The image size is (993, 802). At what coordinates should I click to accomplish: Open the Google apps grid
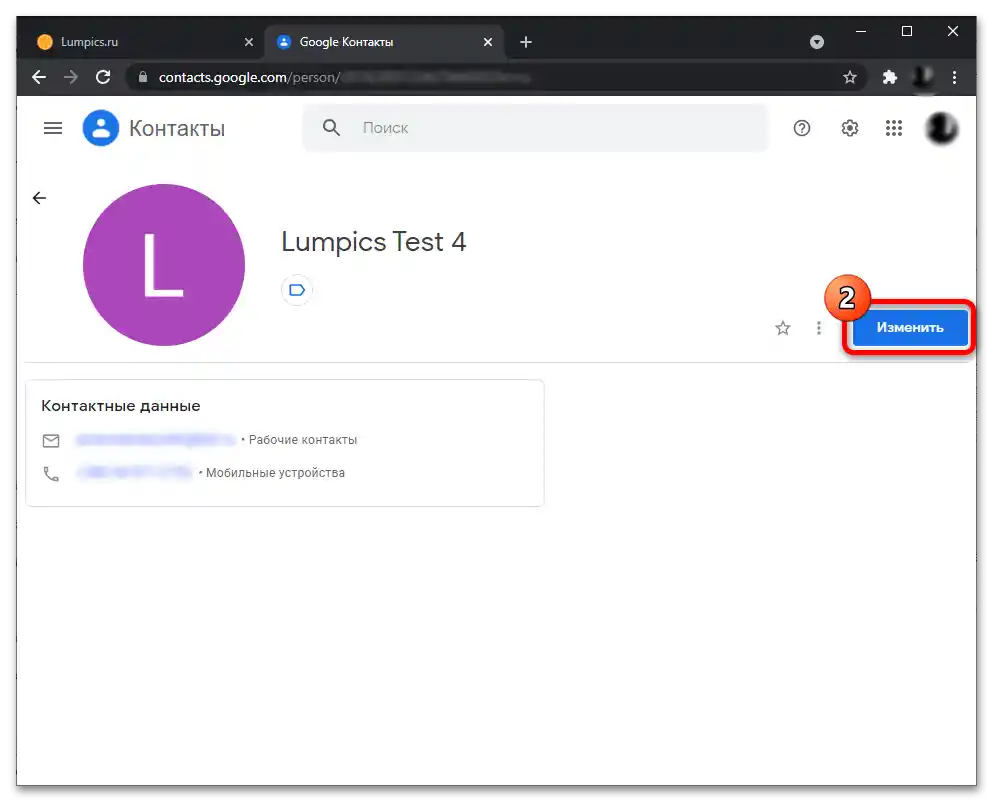894,129
